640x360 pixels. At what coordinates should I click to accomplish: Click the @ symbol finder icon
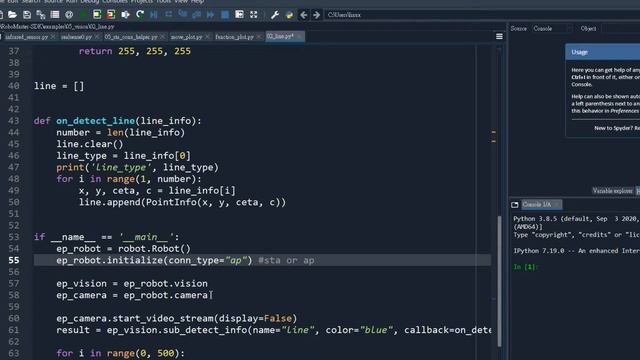[x=69, y=15]
